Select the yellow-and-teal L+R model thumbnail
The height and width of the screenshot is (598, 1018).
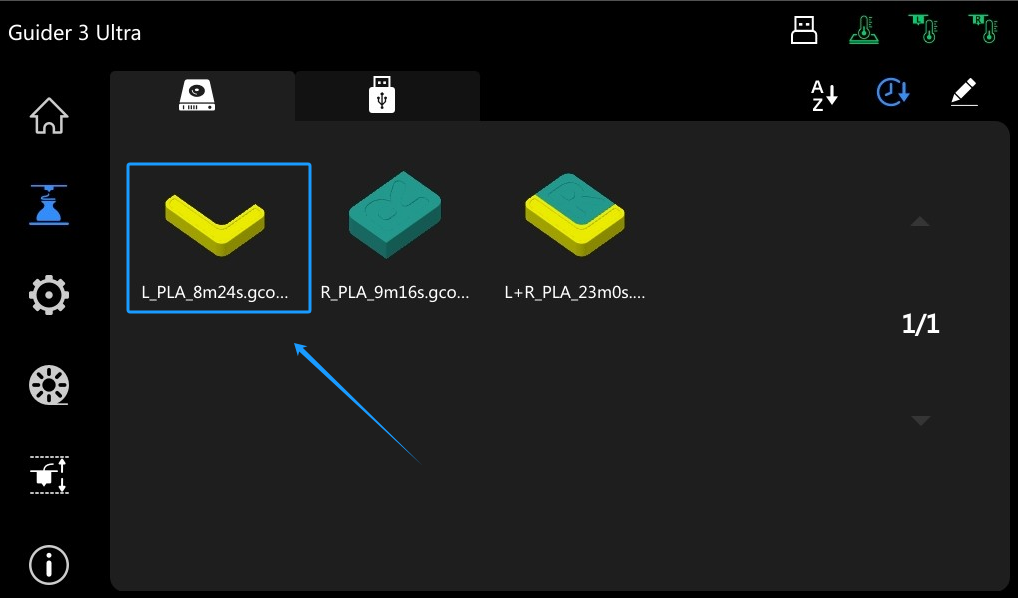[575, 214]
